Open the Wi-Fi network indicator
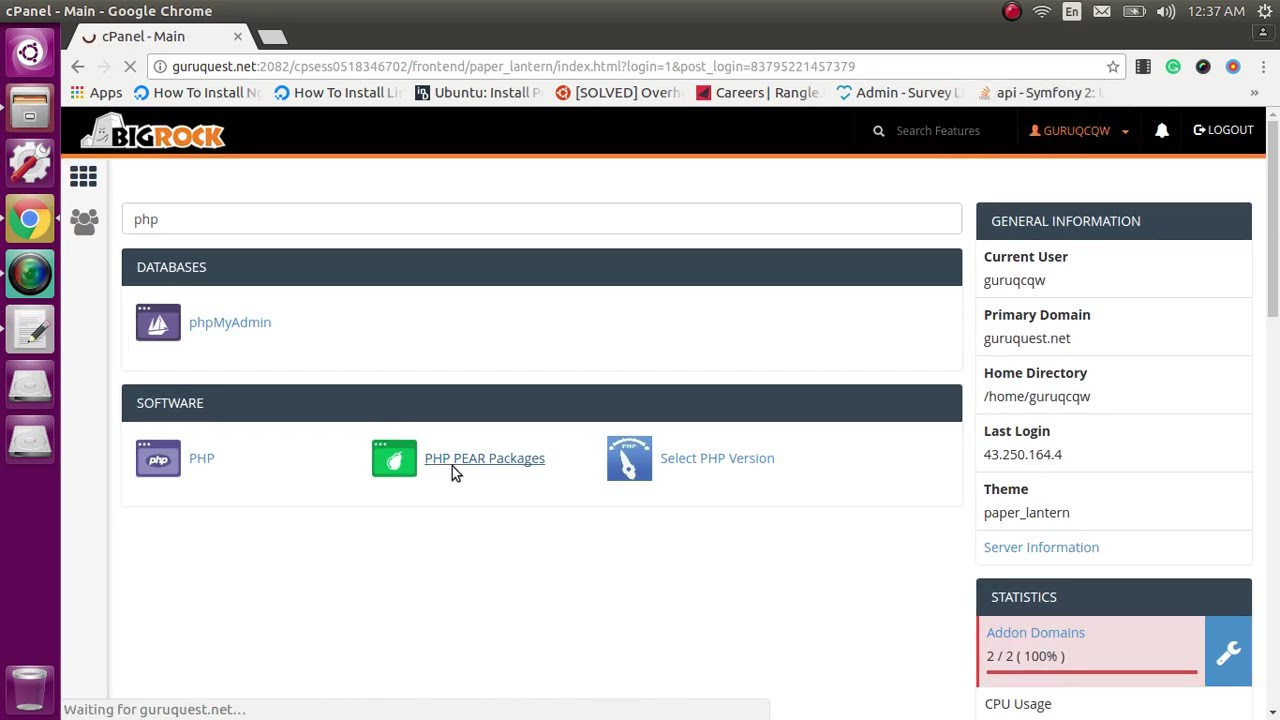1280x720 pixels. tap(1042, 11)
